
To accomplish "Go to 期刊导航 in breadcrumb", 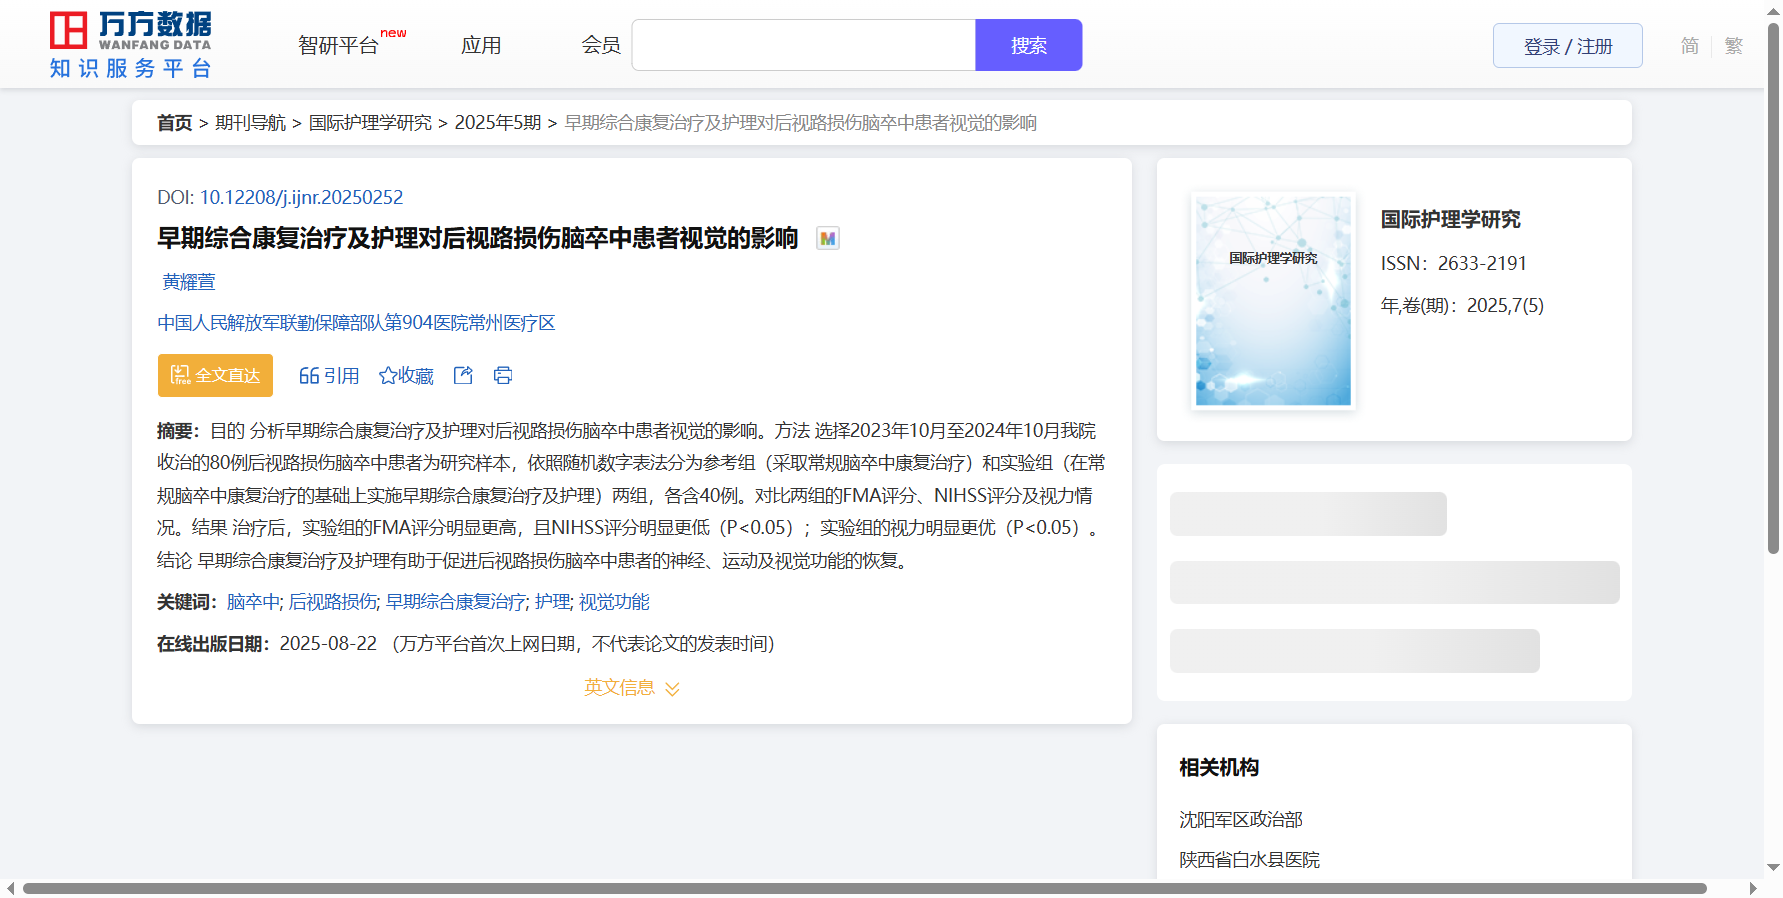I will click(250, 123).
